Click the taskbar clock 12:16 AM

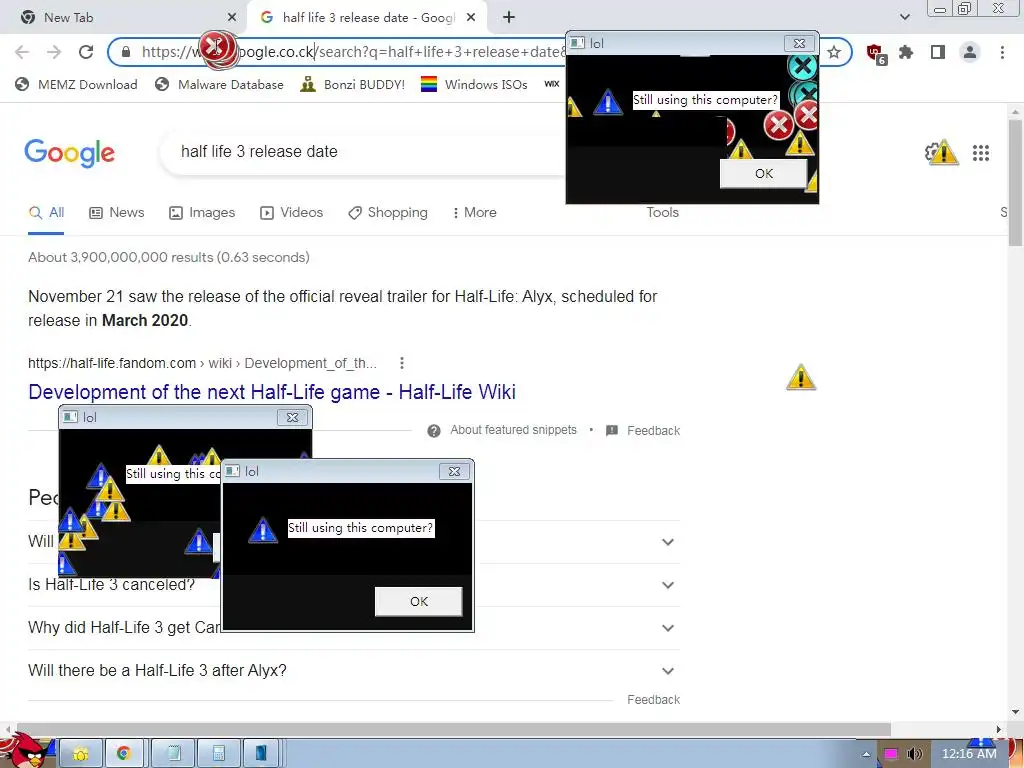coord(969,754)
